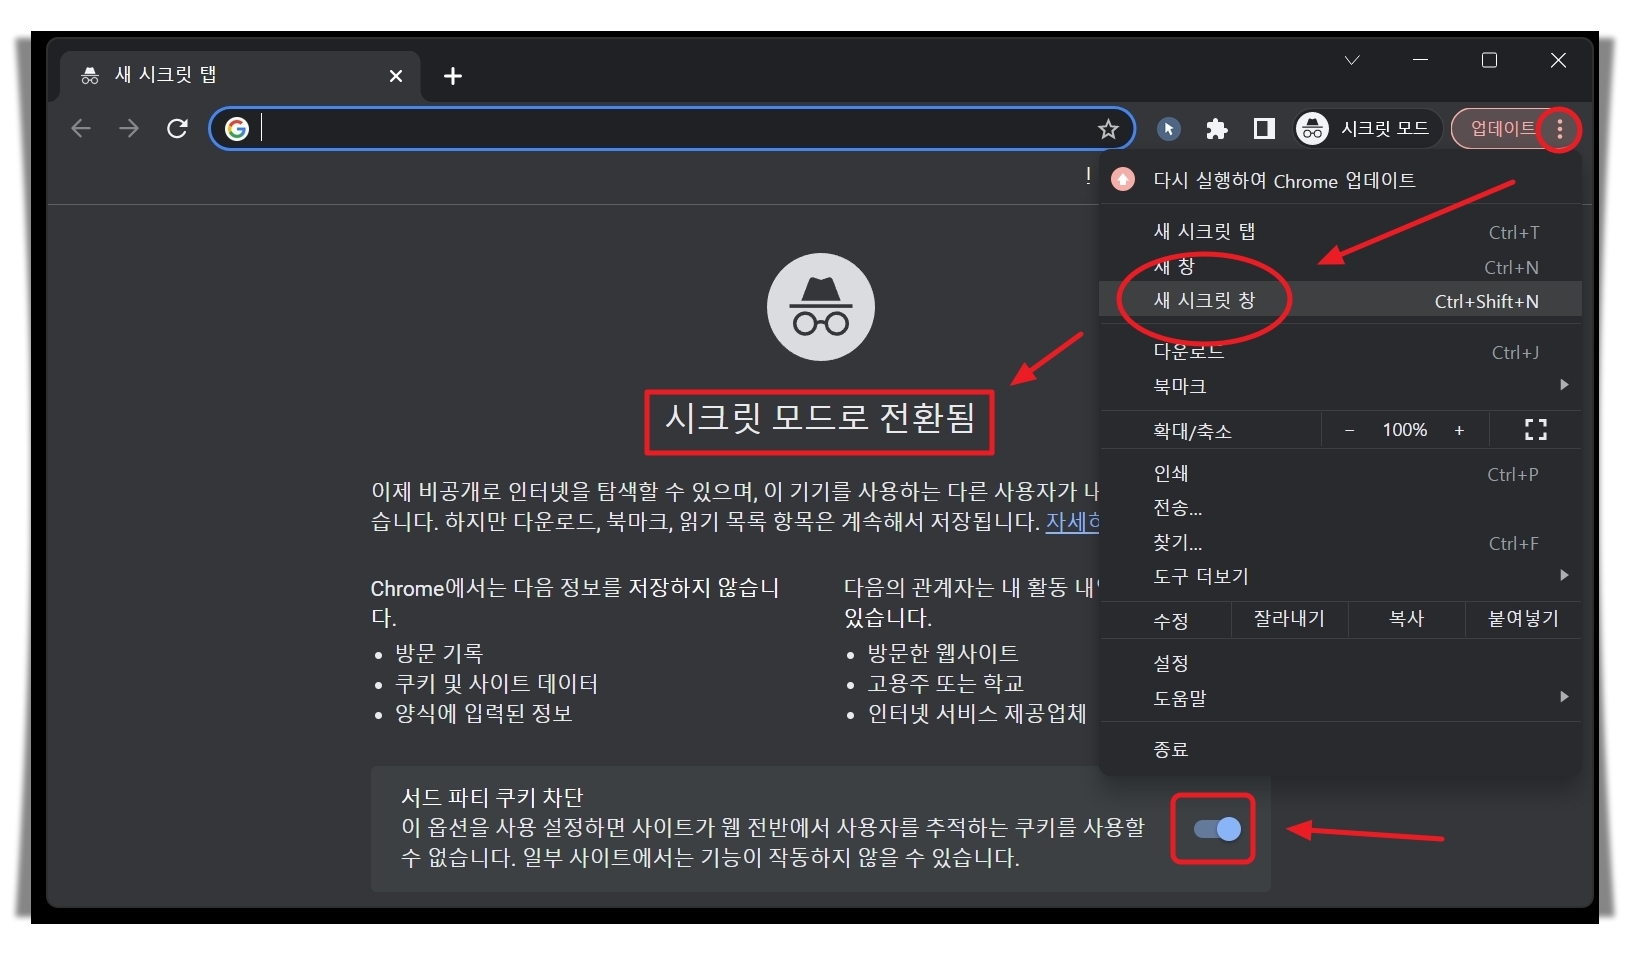Viewport: 1630px width, 955px height.
Task: Click the 서드 파티 쿠키 차단 title text
Action: pos(492,797)
